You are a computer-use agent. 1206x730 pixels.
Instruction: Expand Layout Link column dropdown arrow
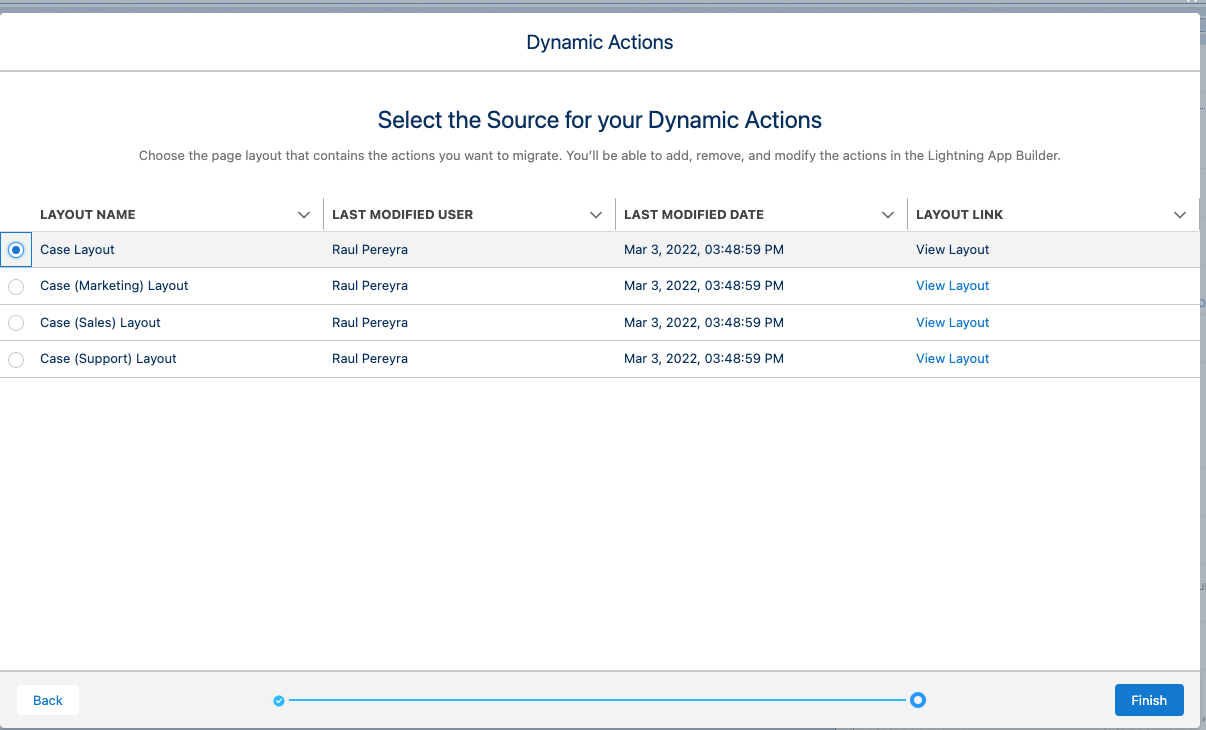click(x=1180, y=215)
